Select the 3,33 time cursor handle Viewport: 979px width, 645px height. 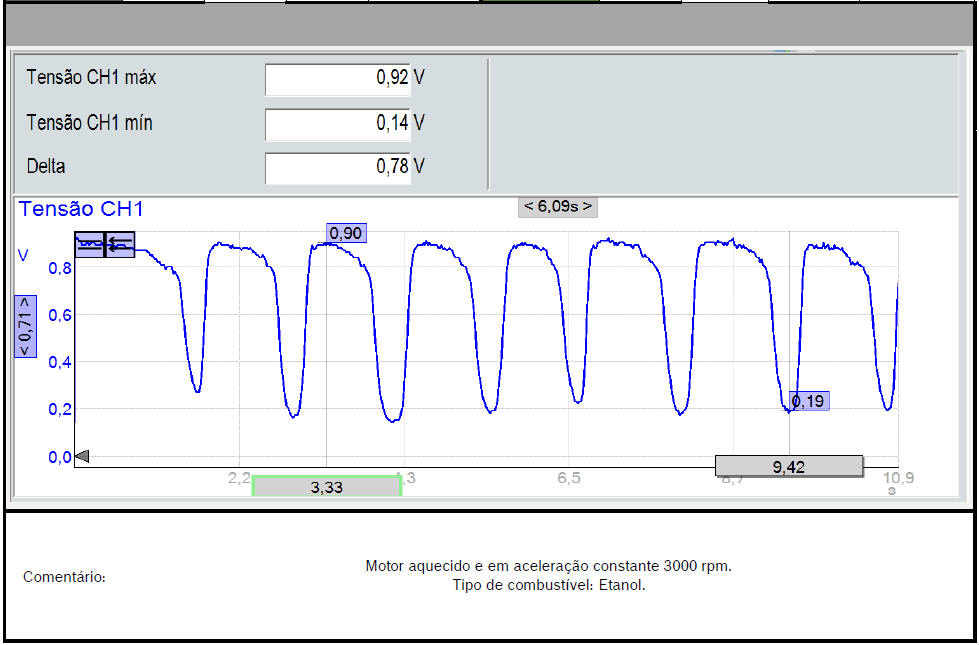click(x=326, y=487)
